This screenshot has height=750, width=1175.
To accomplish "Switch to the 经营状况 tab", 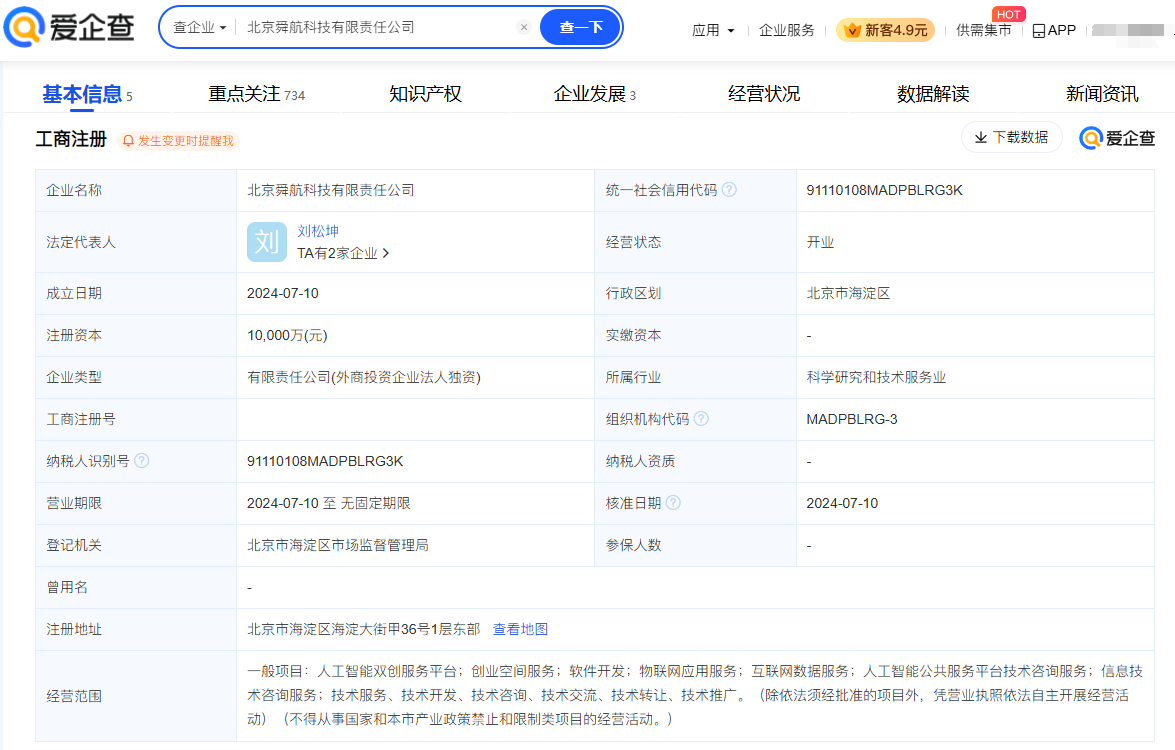I will pos(764,94).
